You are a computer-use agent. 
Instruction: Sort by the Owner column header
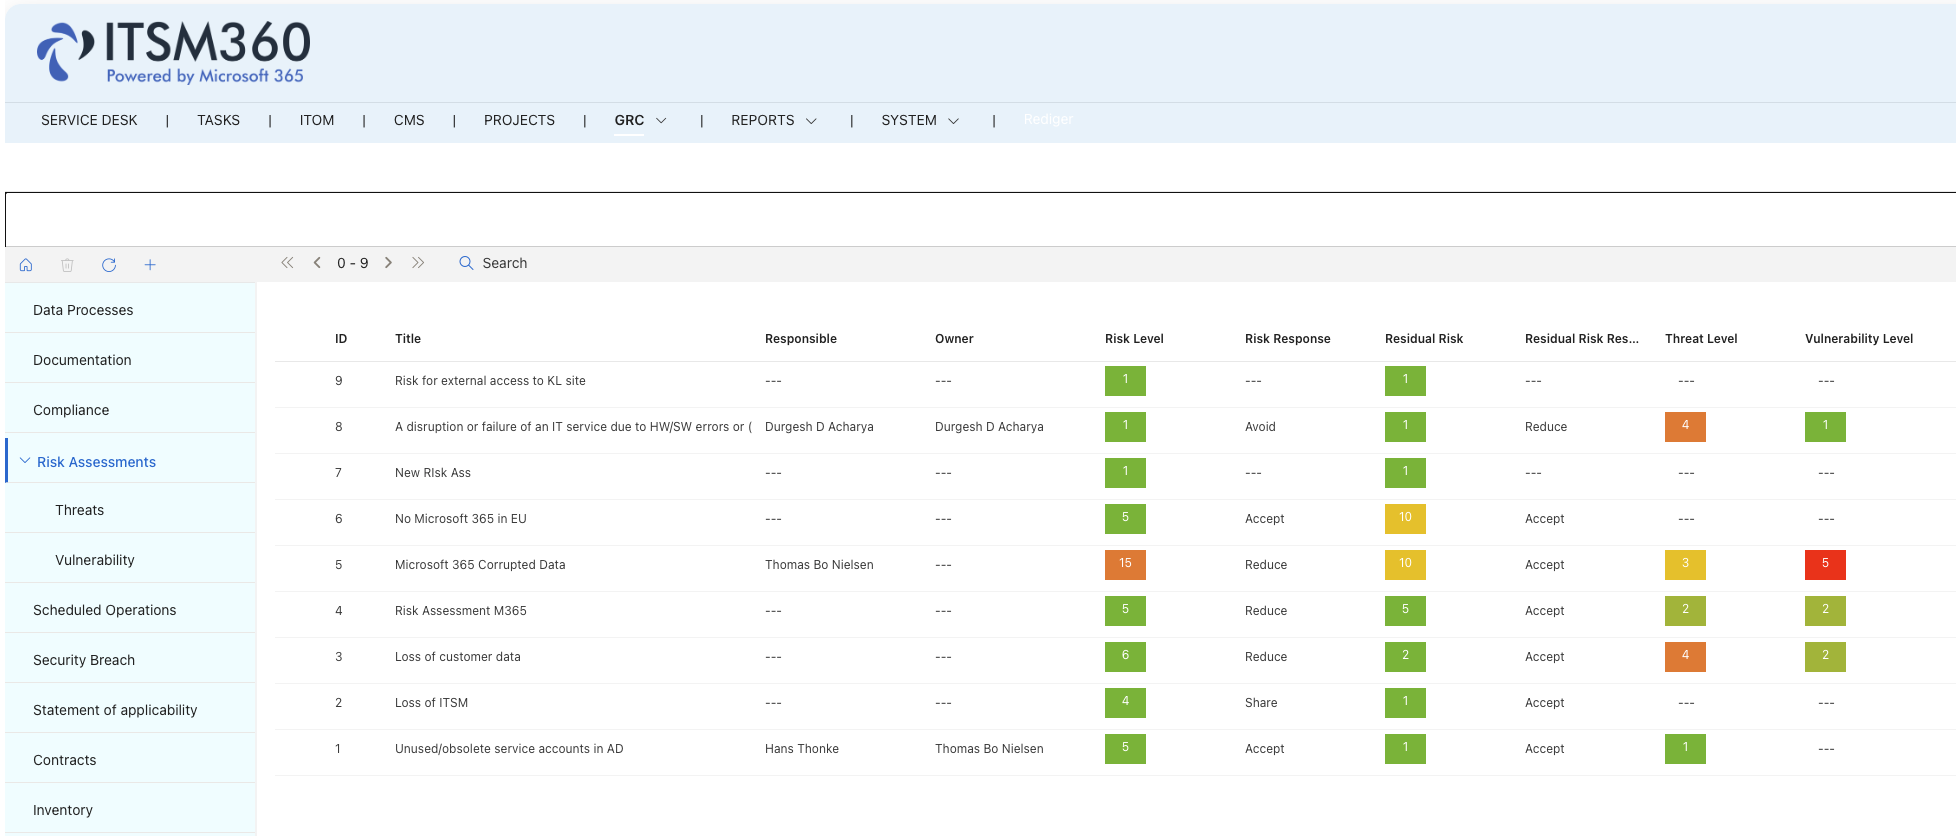click(954, 339)
